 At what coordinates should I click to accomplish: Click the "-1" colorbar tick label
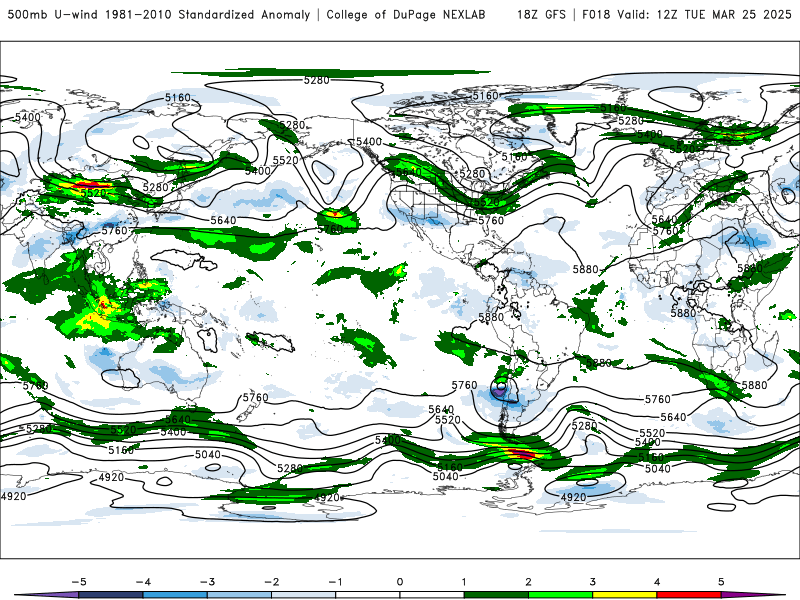click(335, 582)
